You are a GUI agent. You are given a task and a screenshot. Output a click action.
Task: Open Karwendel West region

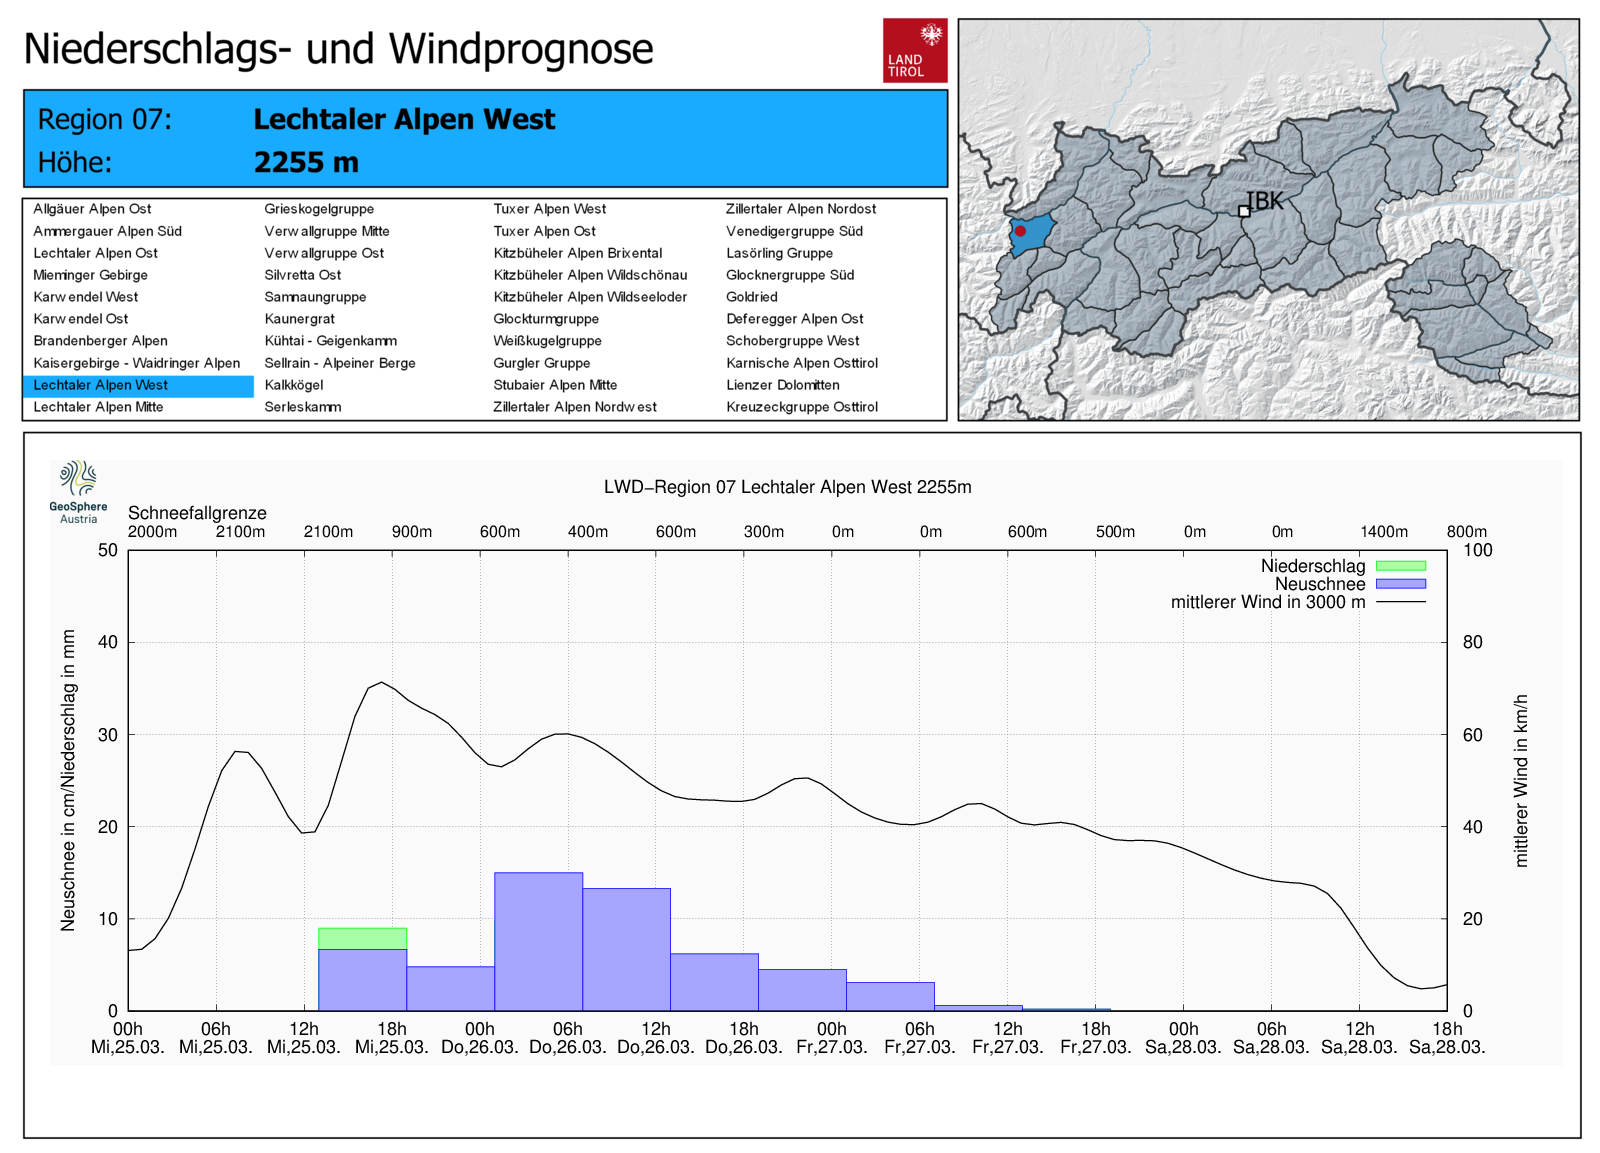86,297
